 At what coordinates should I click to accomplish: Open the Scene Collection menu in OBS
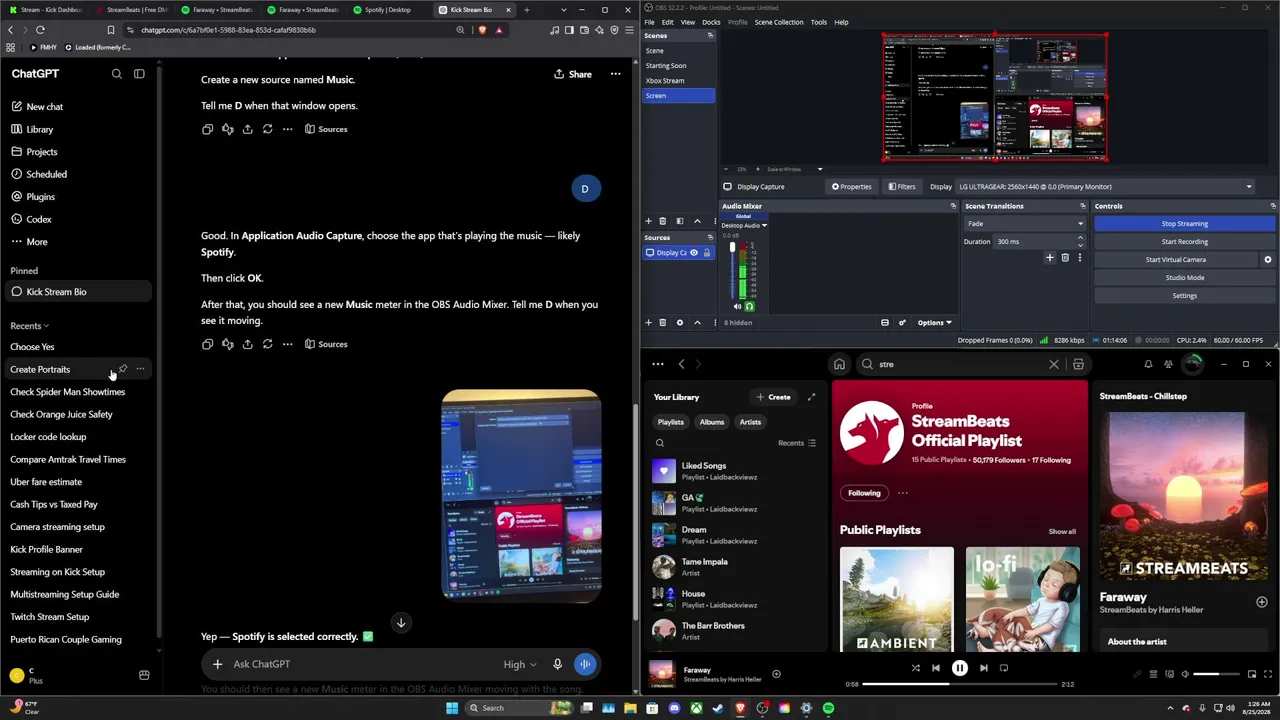click(779, 22)
